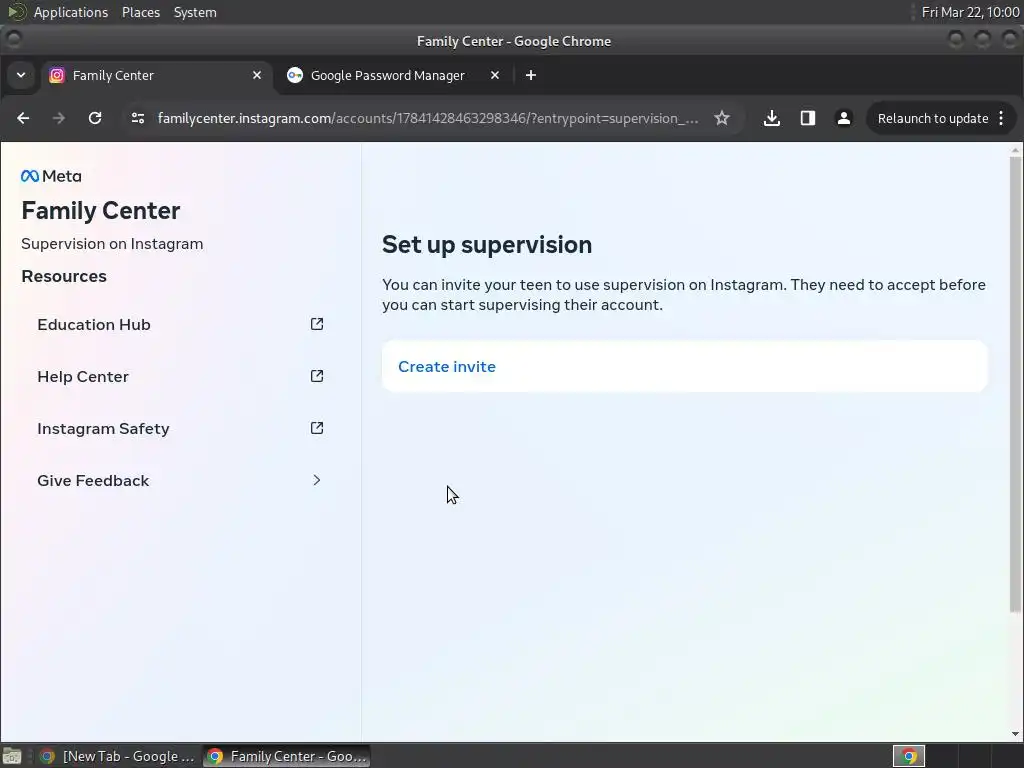
Task: Open the tab search dropdown arrow
Action: (x=21, y=75)
